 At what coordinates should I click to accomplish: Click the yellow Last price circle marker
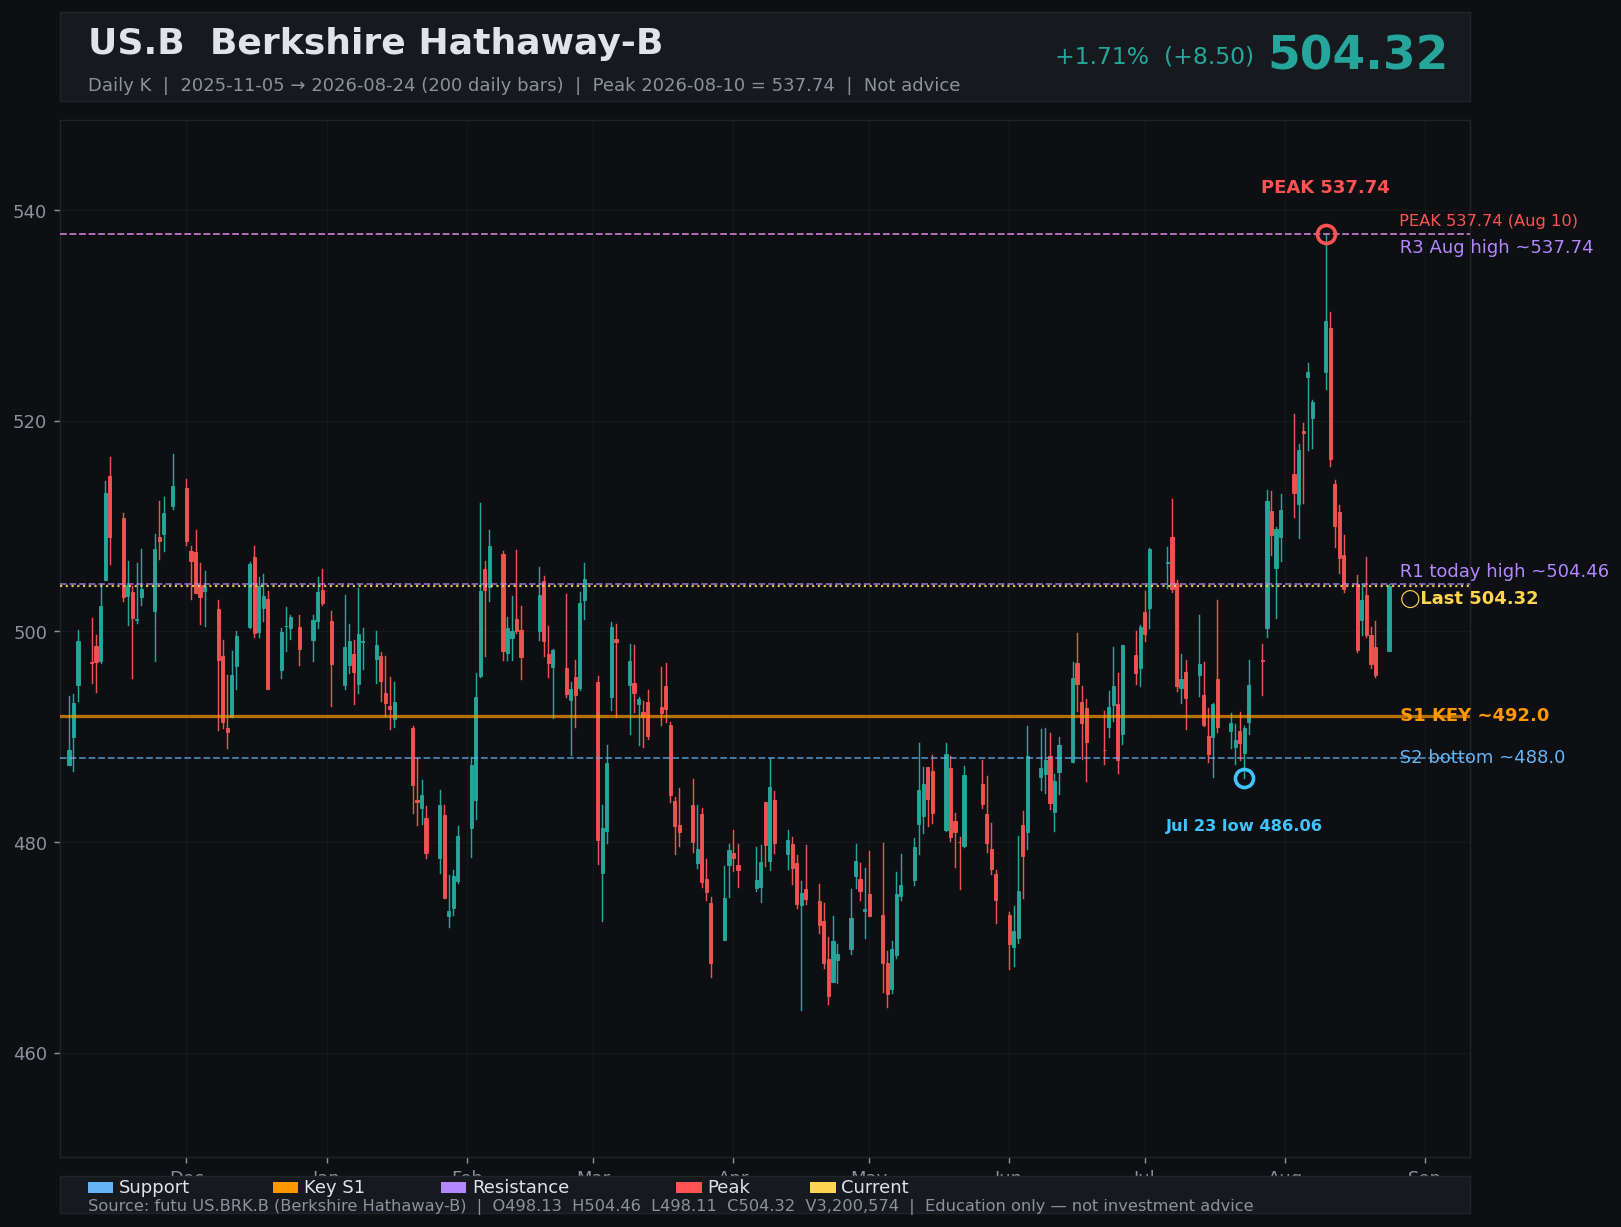tap(1410, 599)
